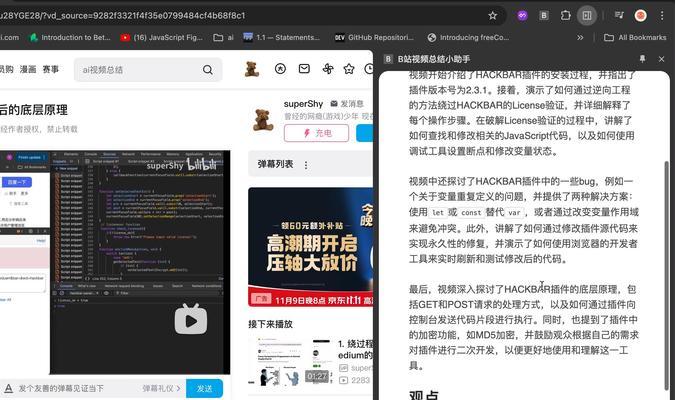
Task: Play the video with the center play button
Action: (x=191, y=319)
